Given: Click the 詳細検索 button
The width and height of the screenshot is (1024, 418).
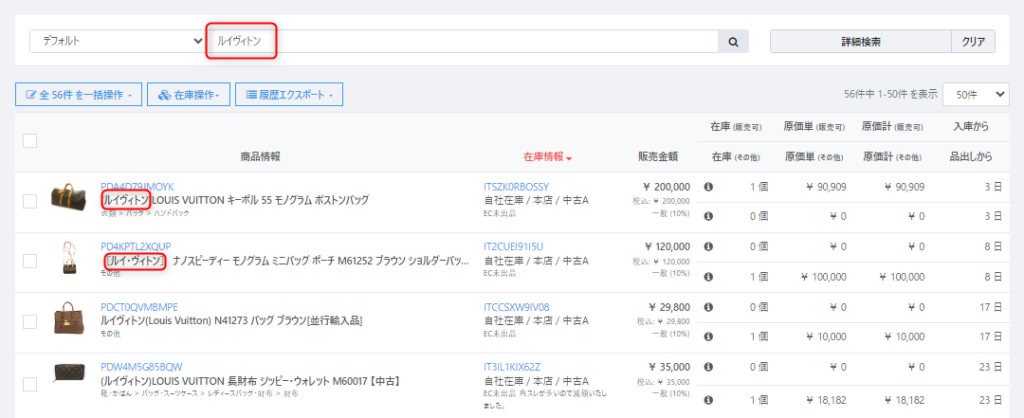Looking at the screenshot, I should pos(861,41).
